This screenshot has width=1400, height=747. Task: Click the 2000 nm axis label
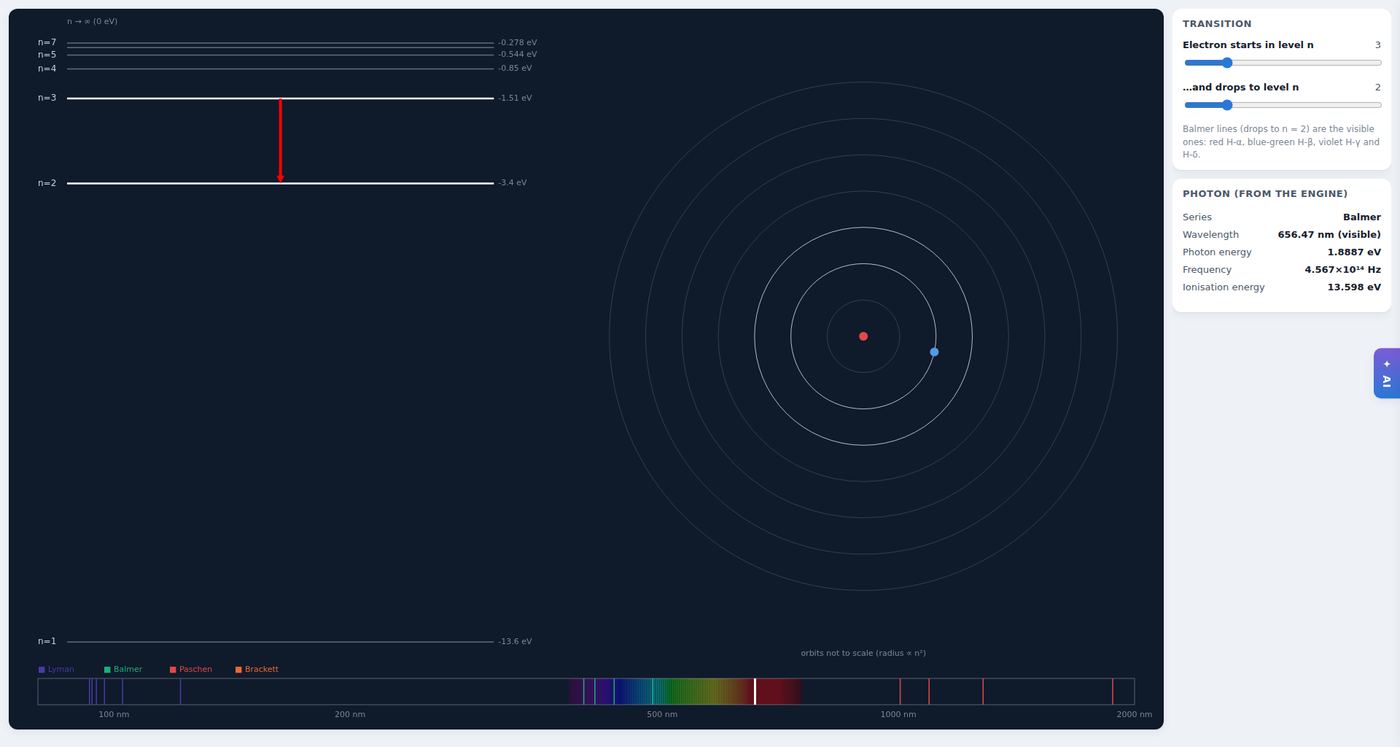1134,714
